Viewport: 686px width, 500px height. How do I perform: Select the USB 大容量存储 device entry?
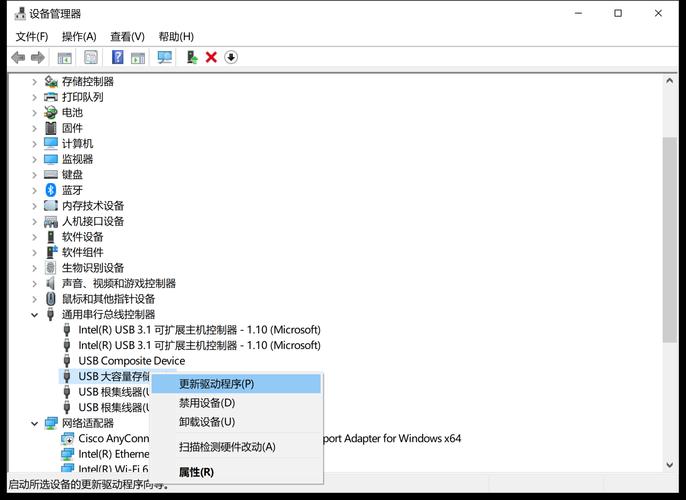click(114, 376)
